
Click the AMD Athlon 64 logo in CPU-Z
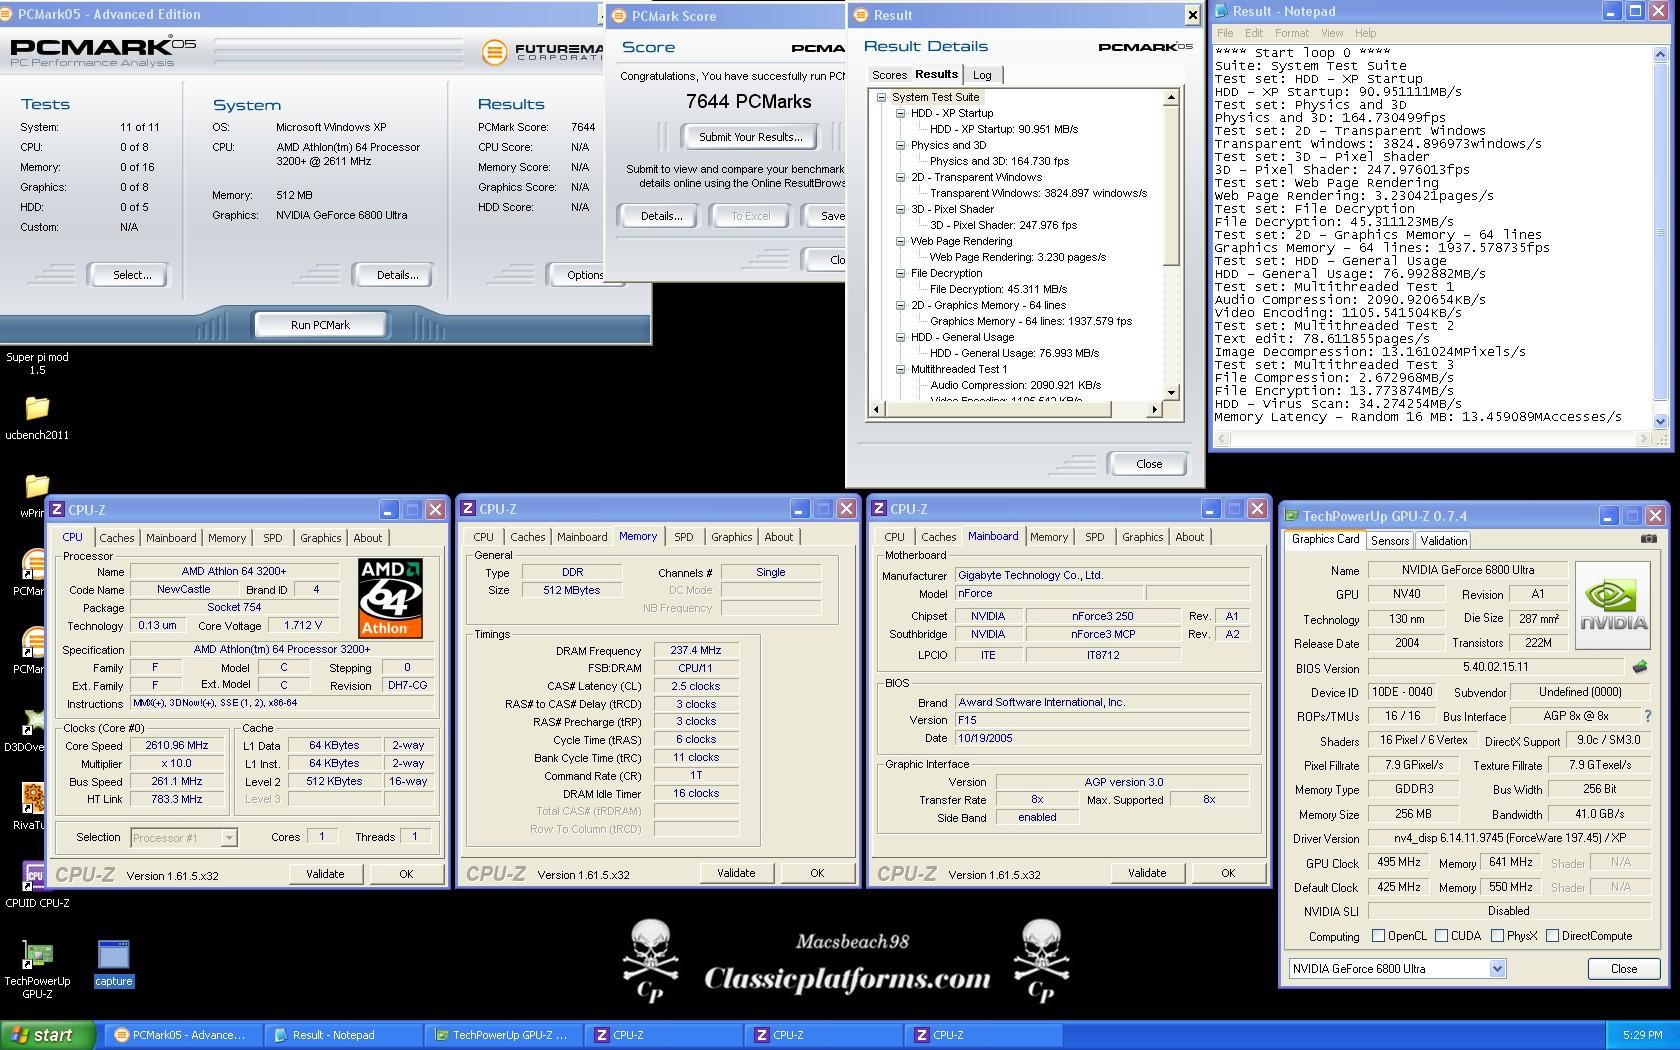pos(391,598)
